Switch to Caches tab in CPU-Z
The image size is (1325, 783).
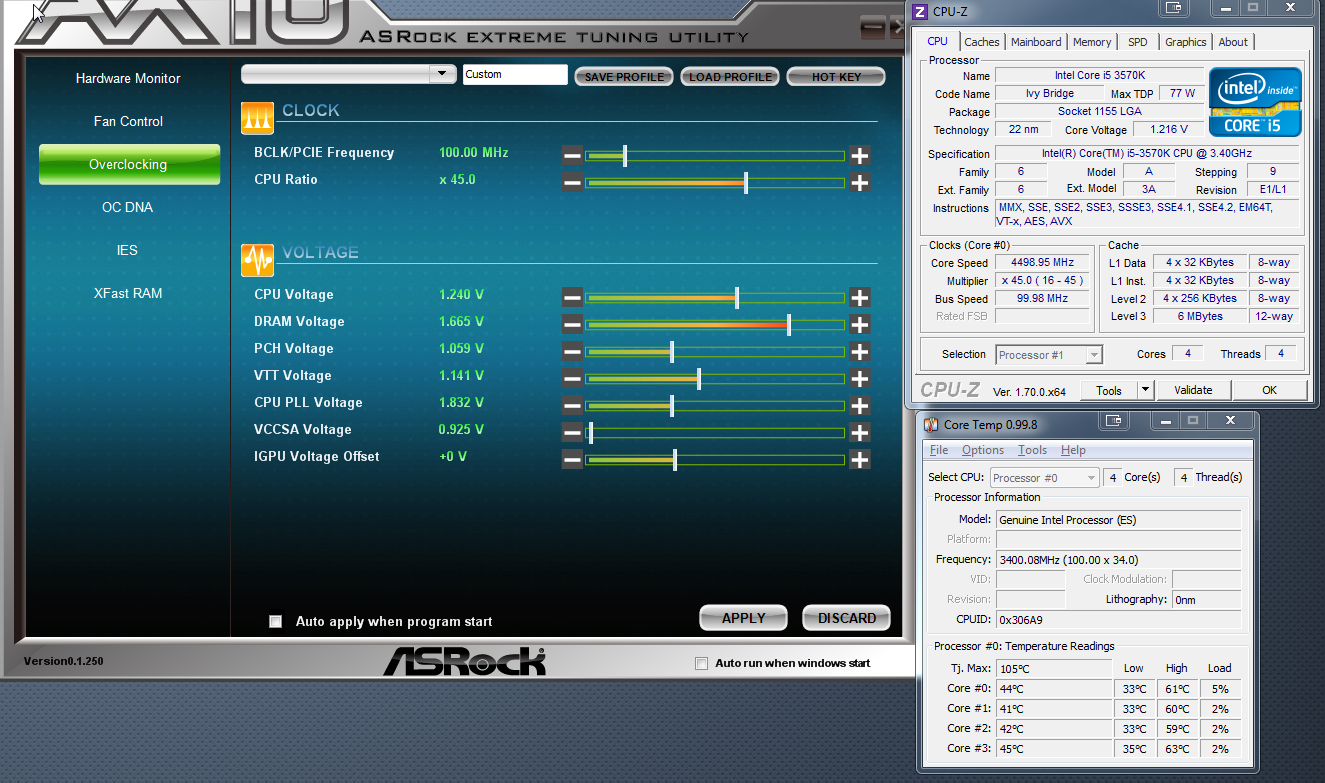click(x=981, y=42)
